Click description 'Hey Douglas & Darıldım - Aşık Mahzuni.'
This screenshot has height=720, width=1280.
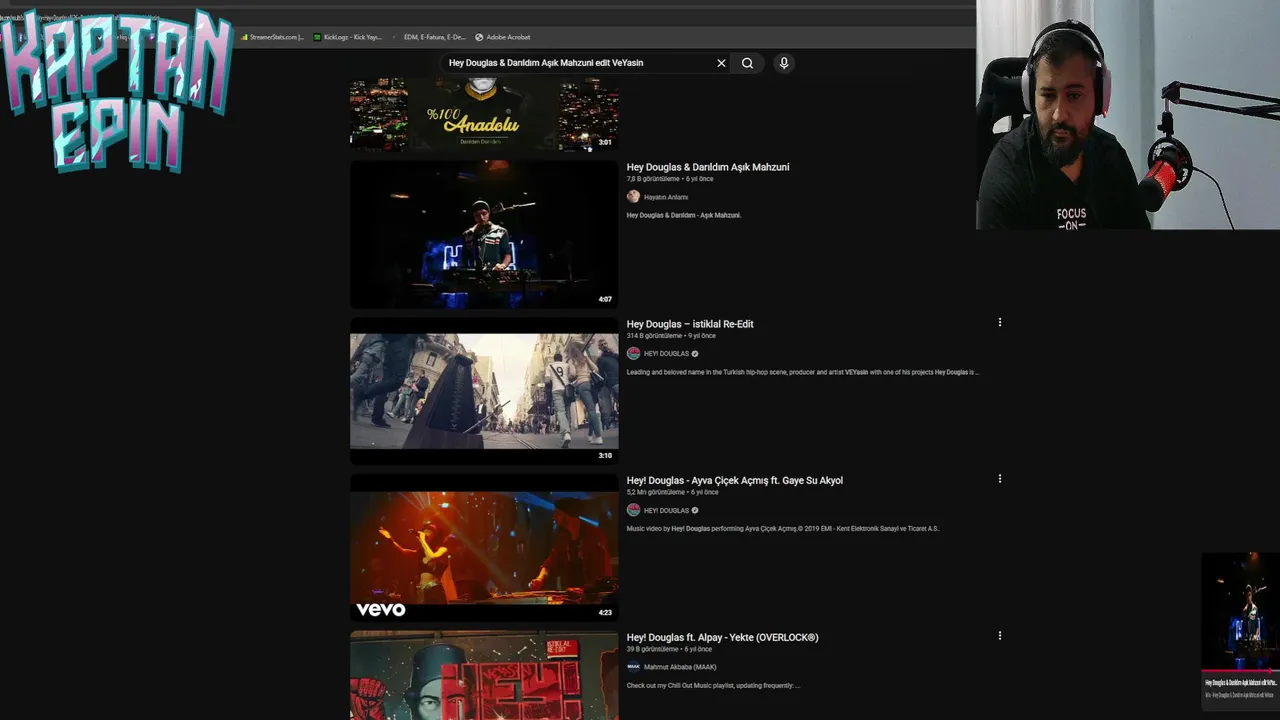coord(684,215)
